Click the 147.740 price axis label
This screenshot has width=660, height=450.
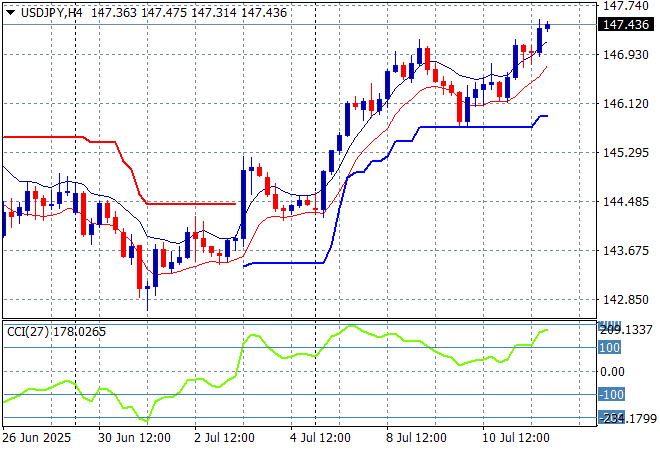click(625, 6)
